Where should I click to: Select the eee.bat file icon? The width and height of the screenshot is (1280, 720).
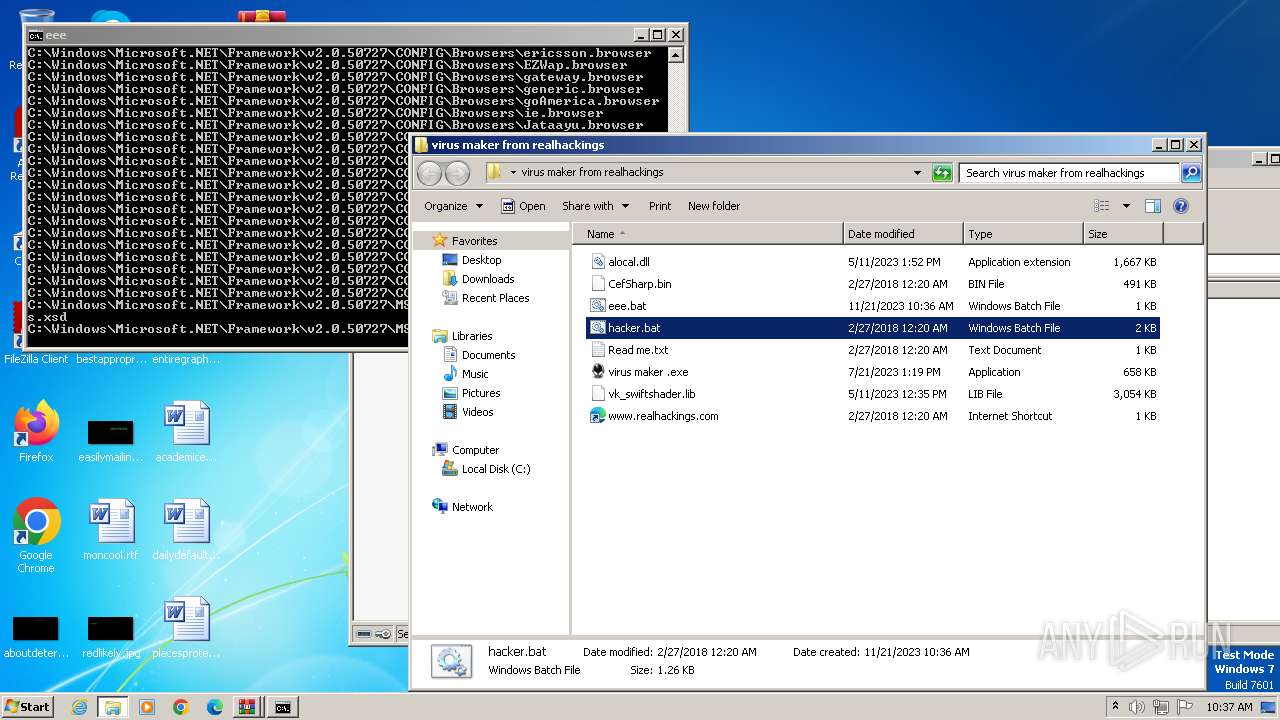(x=598, y=306)
